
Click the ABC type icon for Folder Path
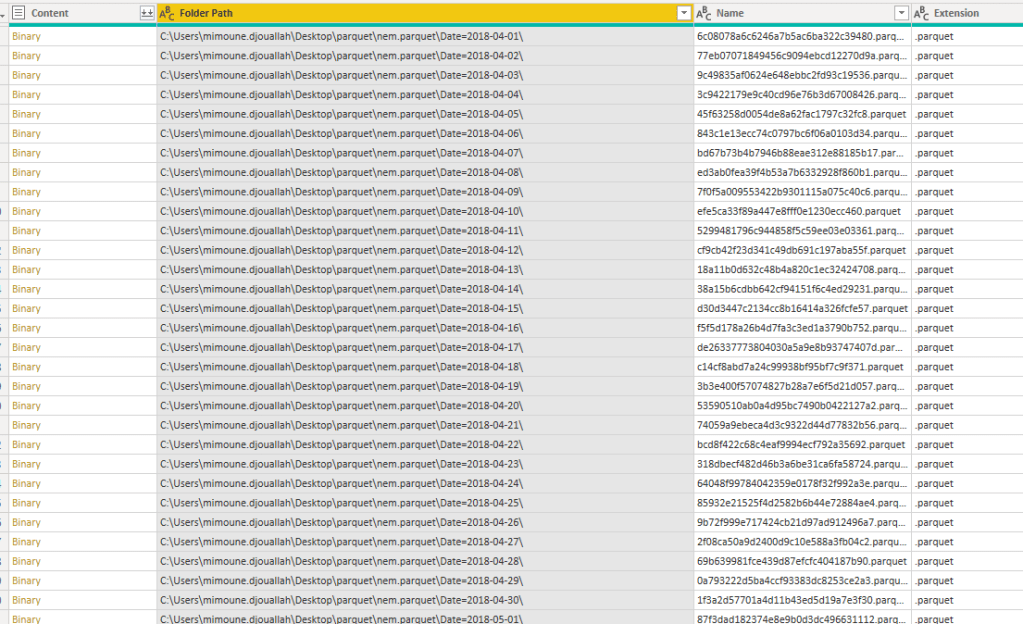[x=167, y=13]
